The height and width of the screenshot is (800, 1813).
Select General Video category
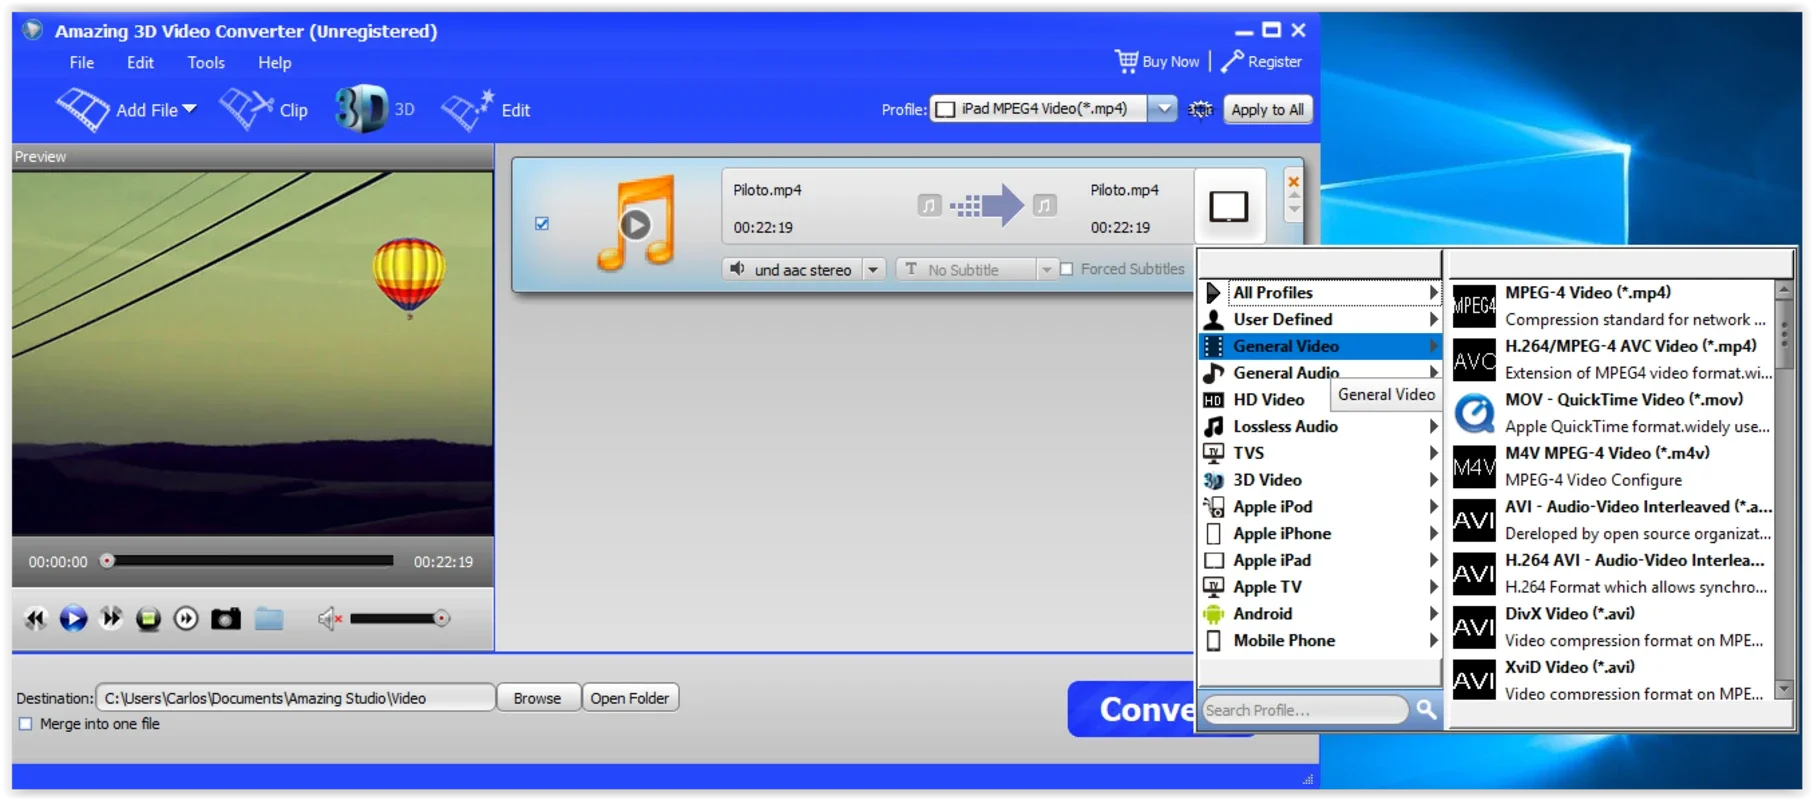coord(1320,346)
